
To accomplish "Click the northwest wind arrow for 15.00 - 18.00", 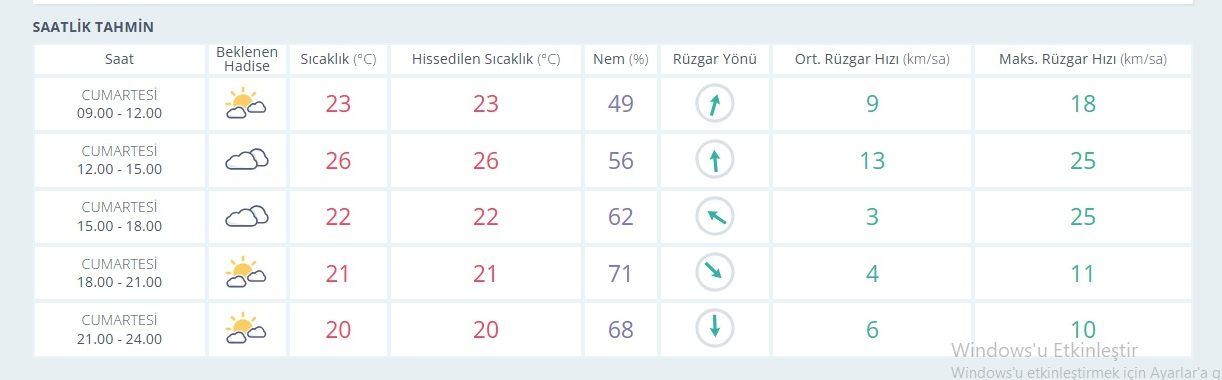I will [x=715, y=216].
